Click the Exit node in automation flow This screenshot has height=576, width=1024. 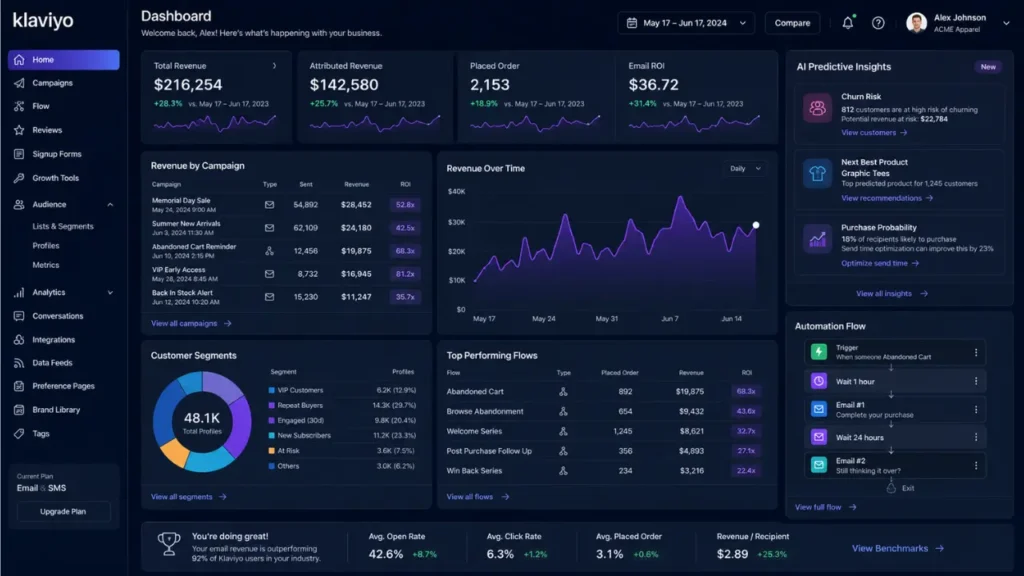point(900,488)
